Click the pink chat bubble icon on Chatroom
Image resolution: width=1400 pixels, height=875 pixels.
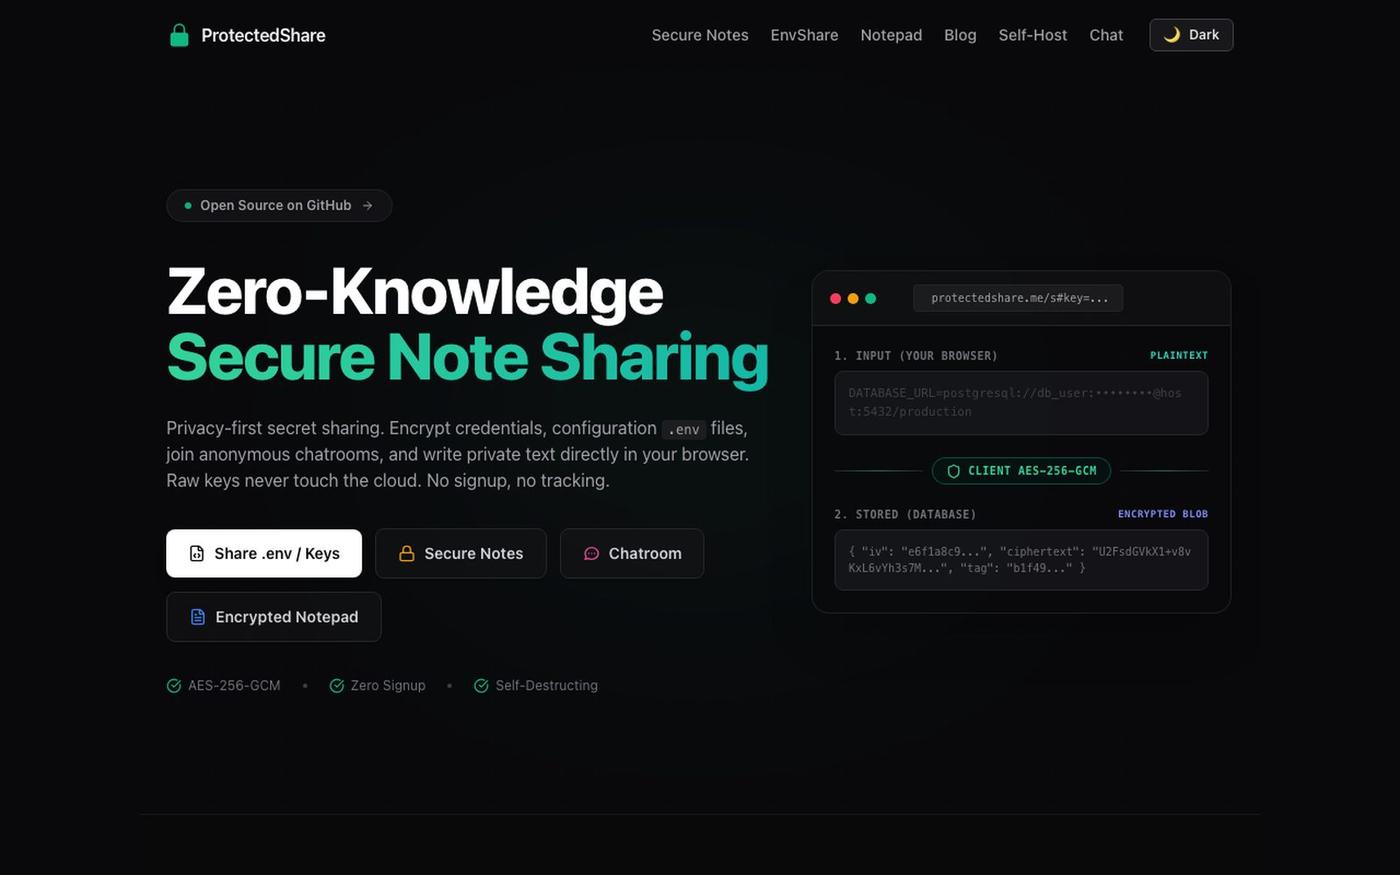(591, 553)
